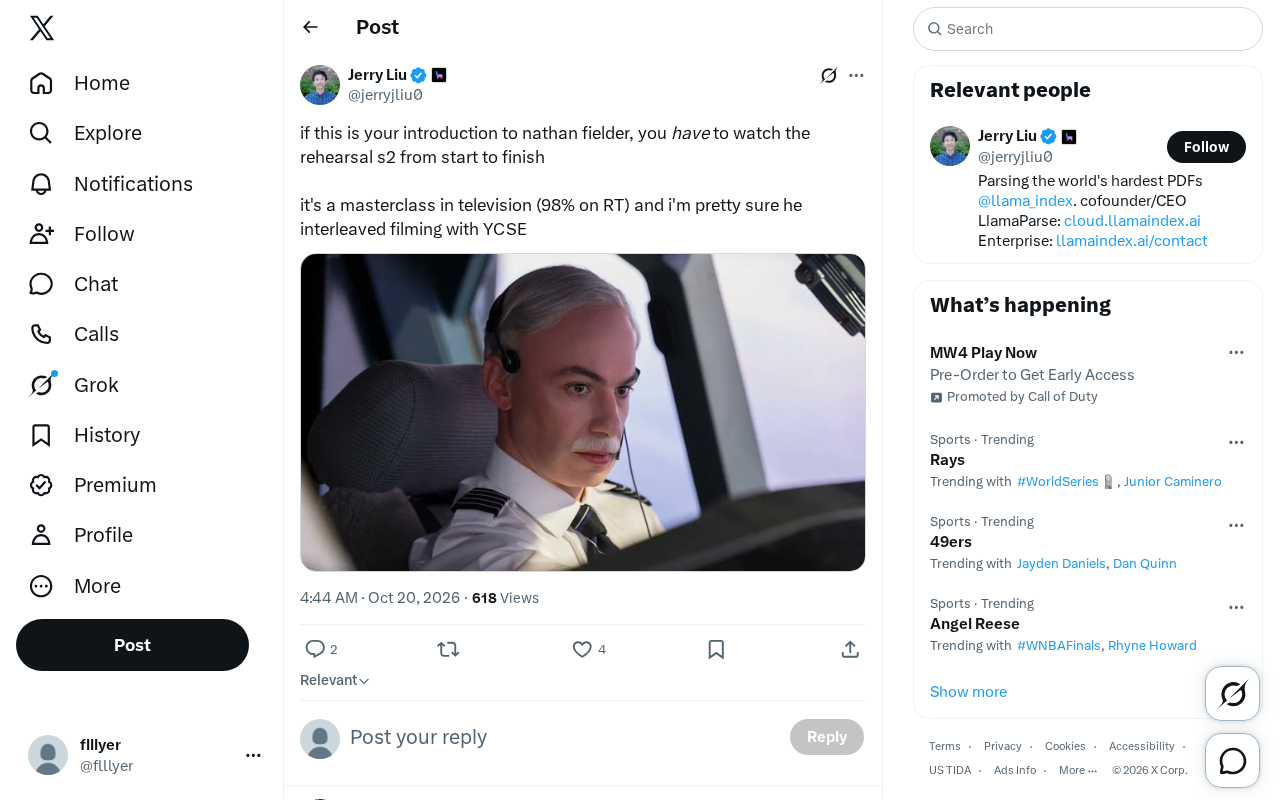1280x800 pixels.
Task: Repost using the retweet icon
Action: pos(448,649)
